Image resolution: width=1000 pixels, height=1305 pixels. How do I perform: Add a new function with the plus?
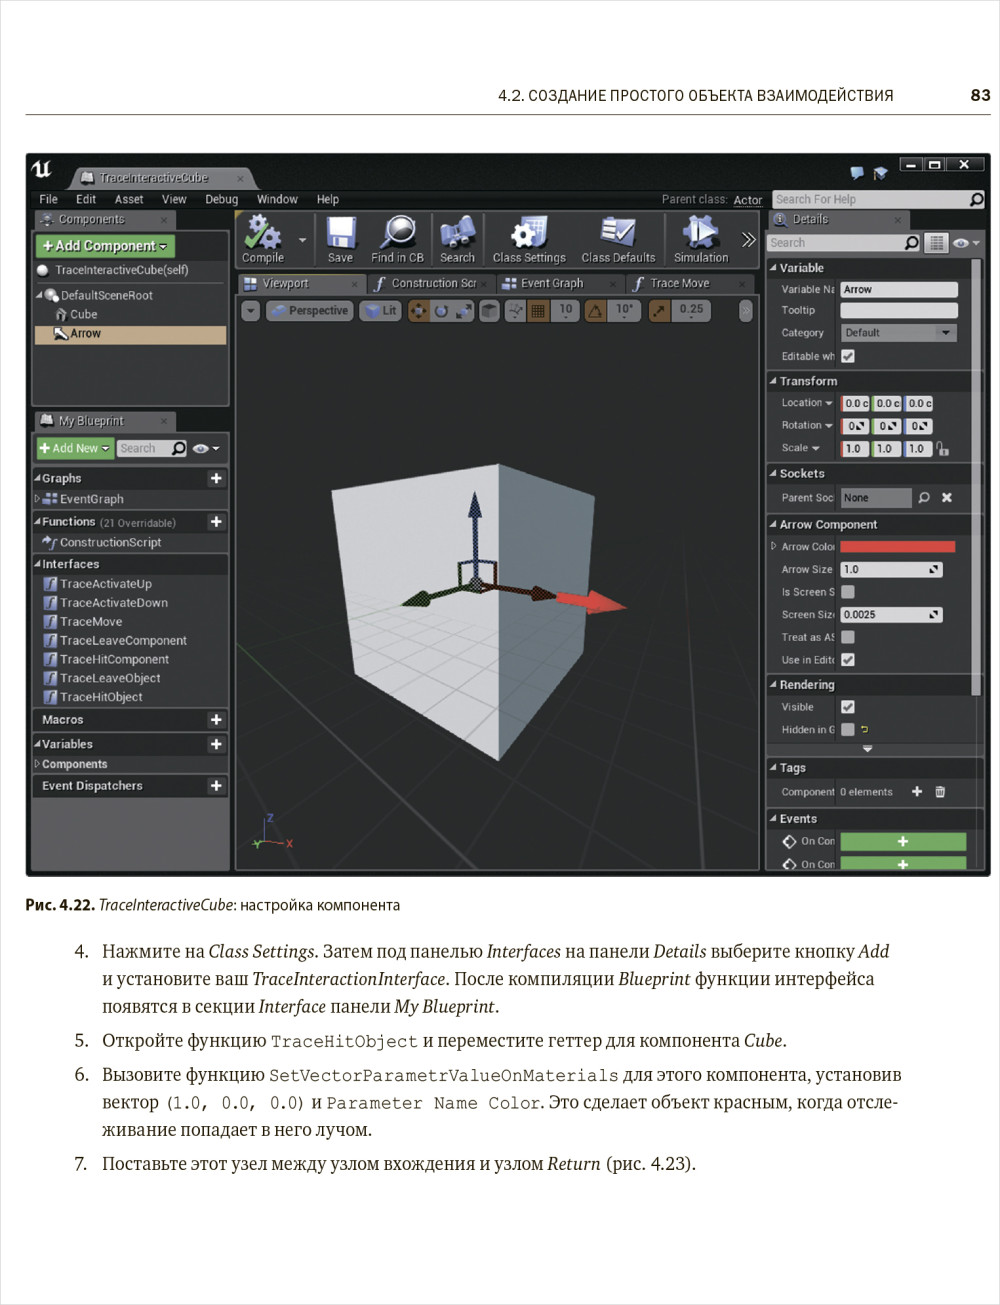[216, 522]
